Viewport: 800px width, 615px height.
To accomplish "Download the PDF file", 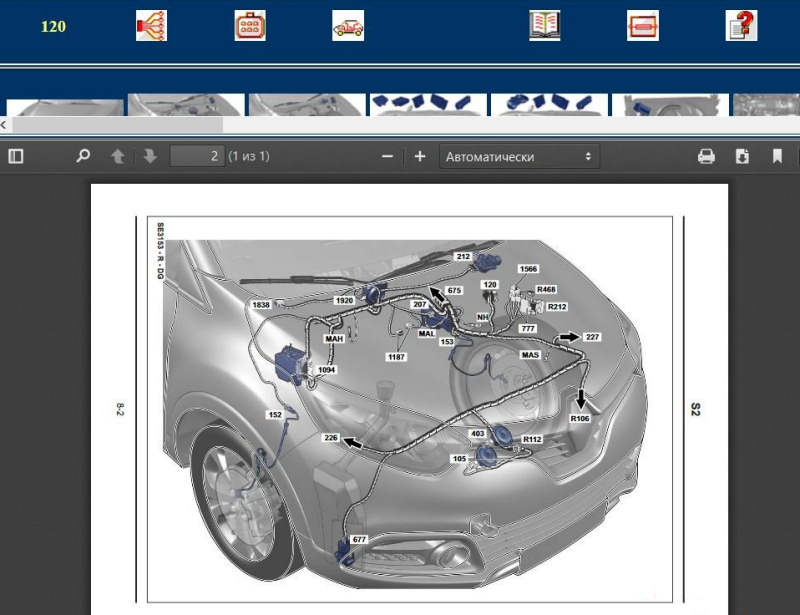I will click(x=742, y=156).
